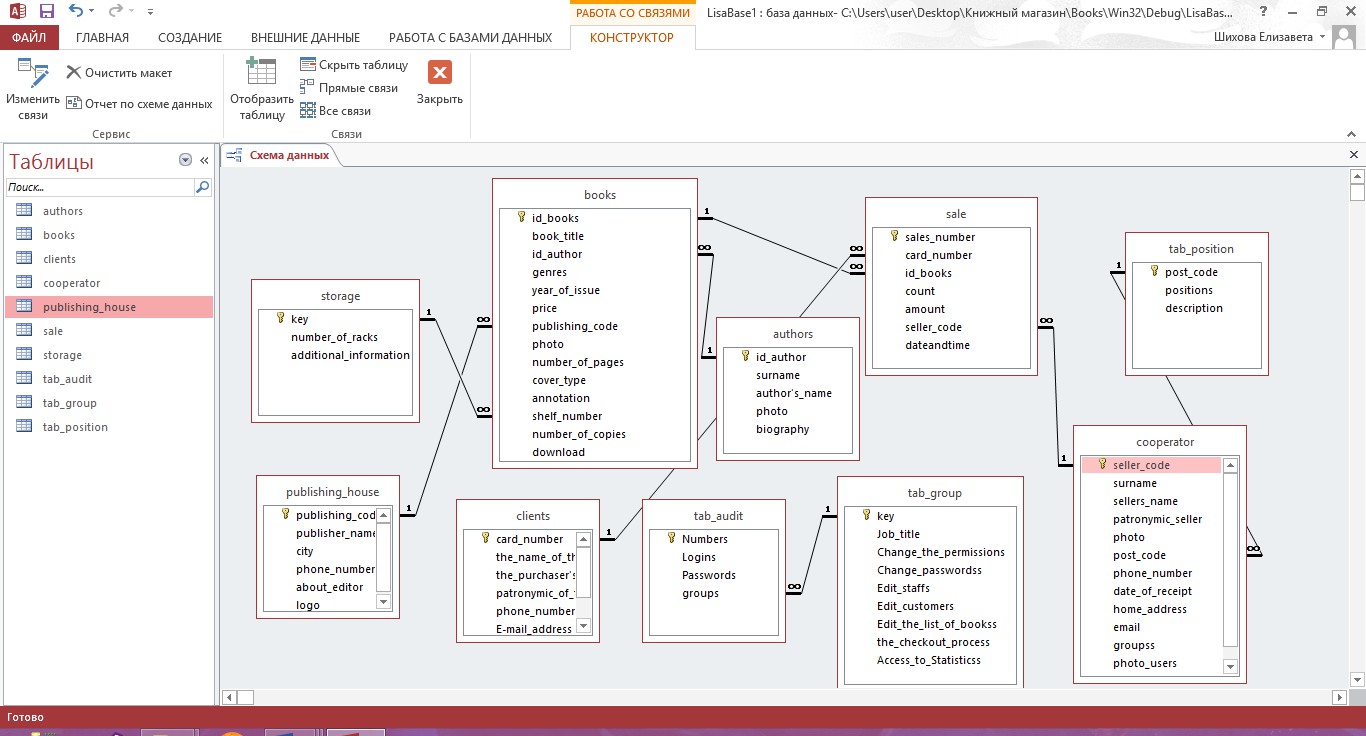Click Clear Layout (Очистить макет)
The width and height of the screenshot is (1366, 736).
coord(119,73)
